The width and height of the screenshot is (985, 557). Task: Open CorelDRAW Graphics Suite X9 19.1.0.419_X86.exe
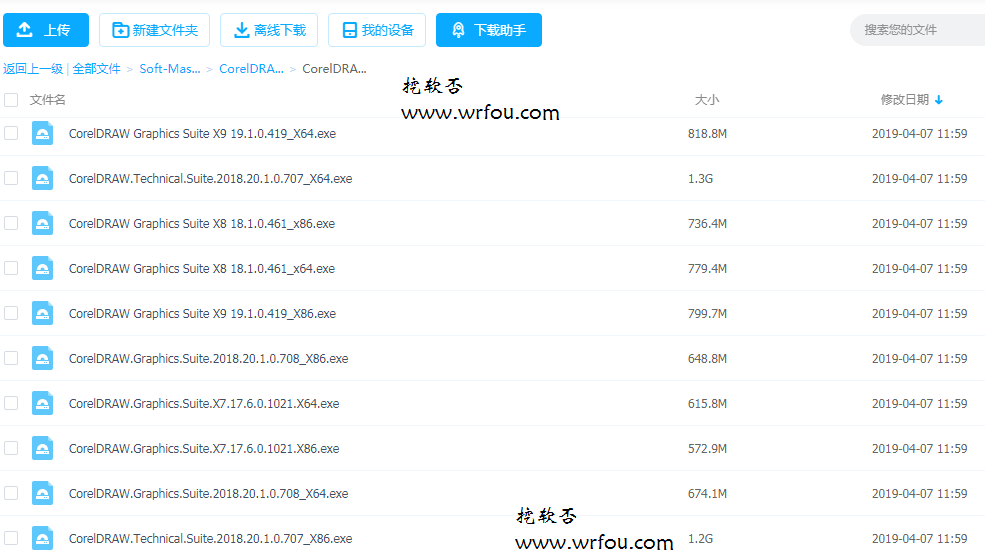202,314
